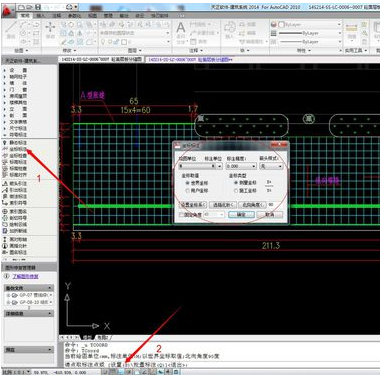Screen dimensions: 380x375
Task: Click the 北向角度< button
Action: (x=253, y=205)
